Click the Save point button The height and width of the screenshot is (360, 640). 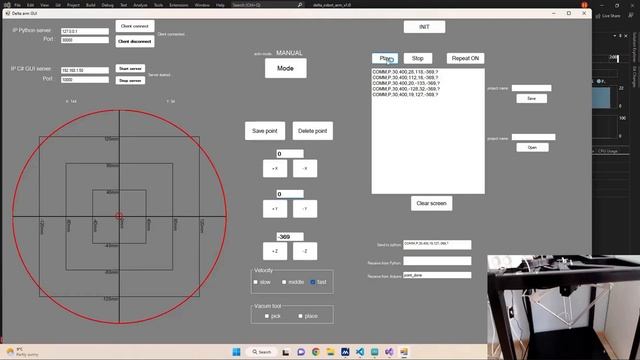tap(265, 131)
